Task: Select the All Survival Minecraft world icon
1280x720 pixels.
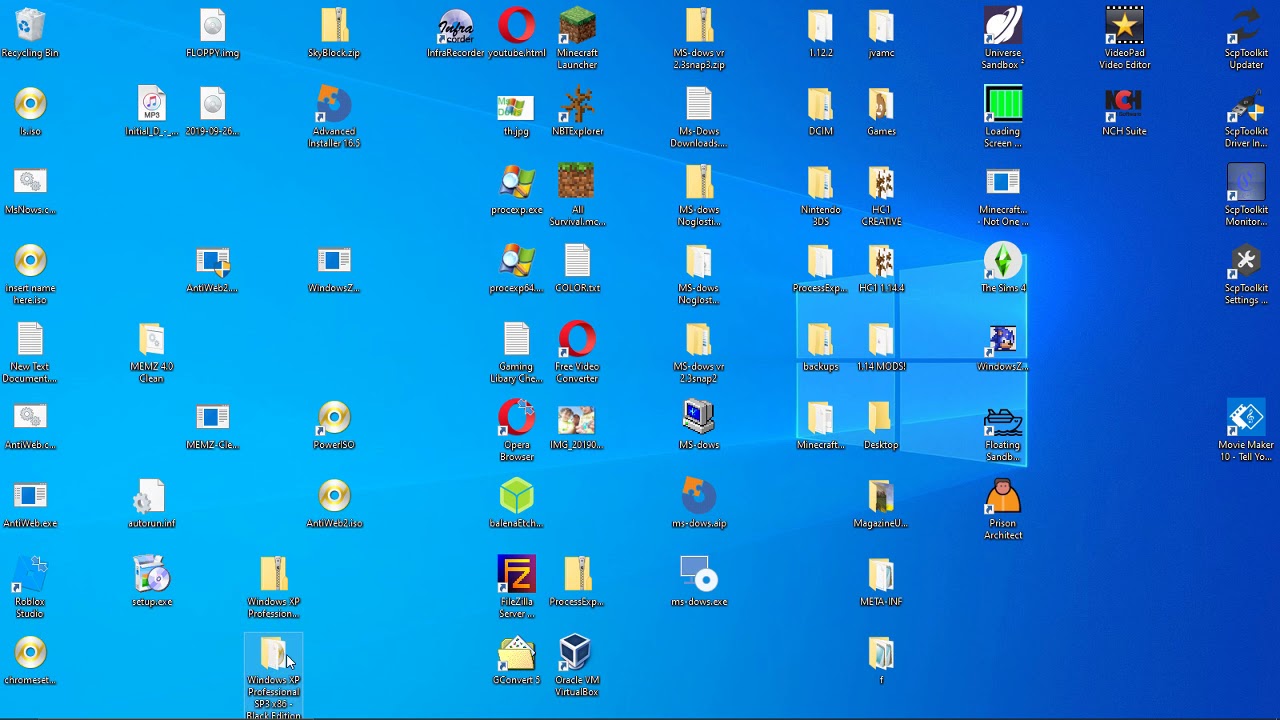Action: pos(577,182)
